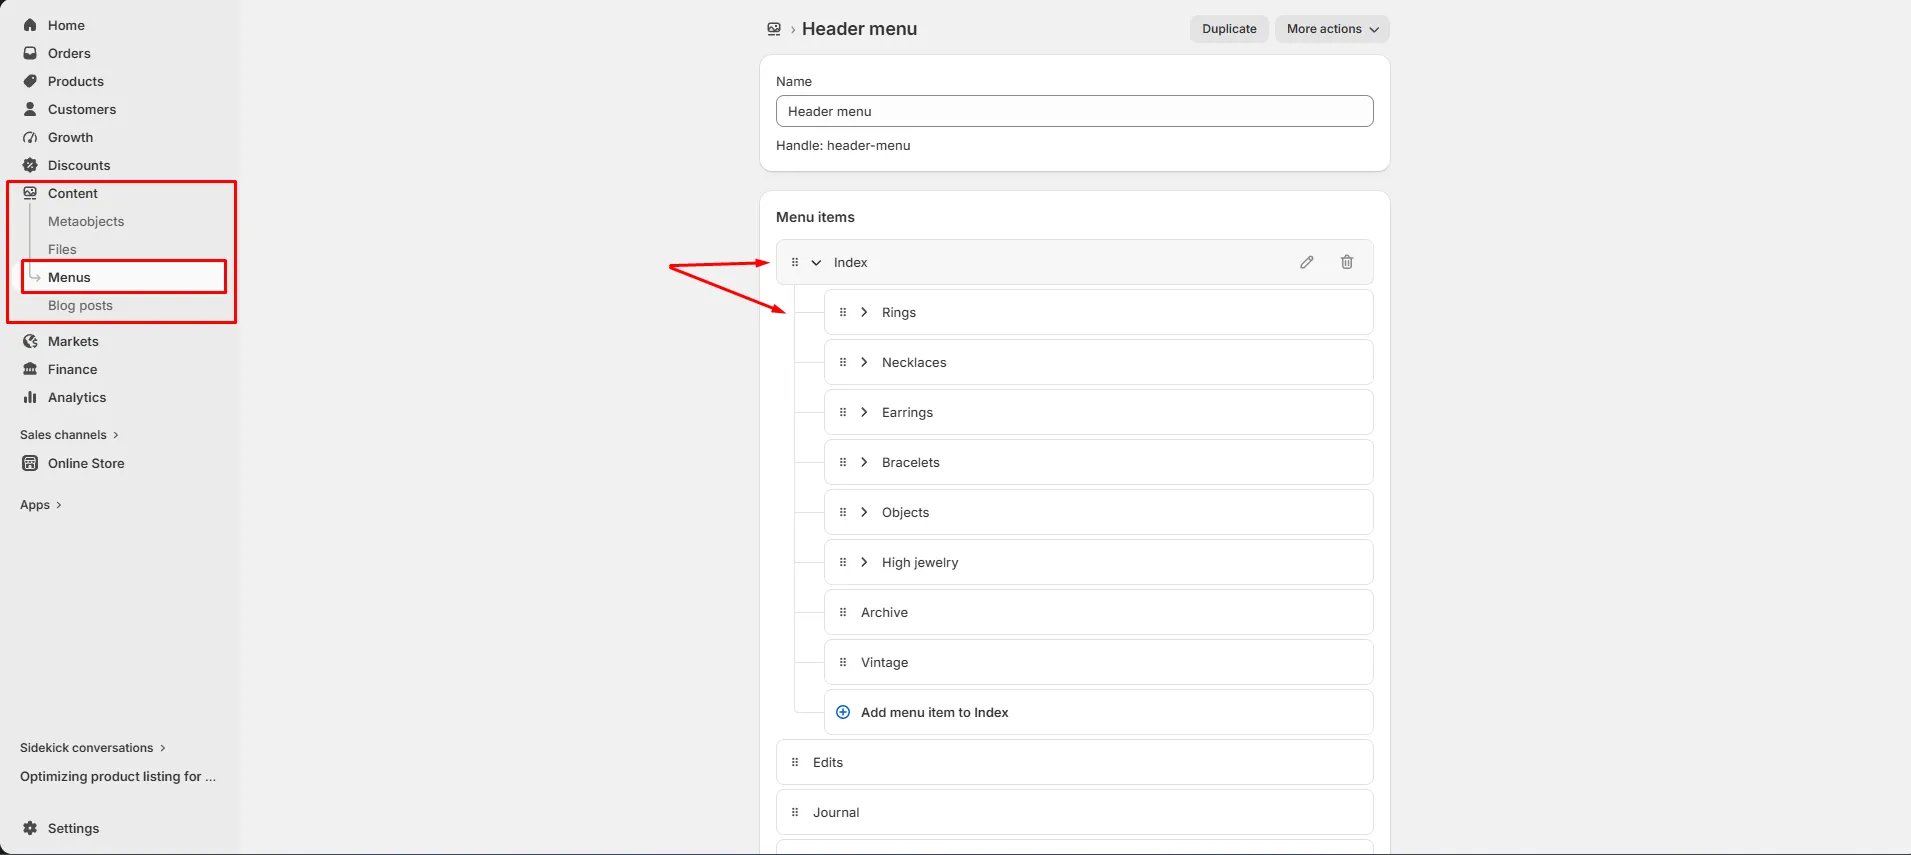Click the Markets globe icon
Viewport: 1911px width, 855px height.
tap(30, 341)
